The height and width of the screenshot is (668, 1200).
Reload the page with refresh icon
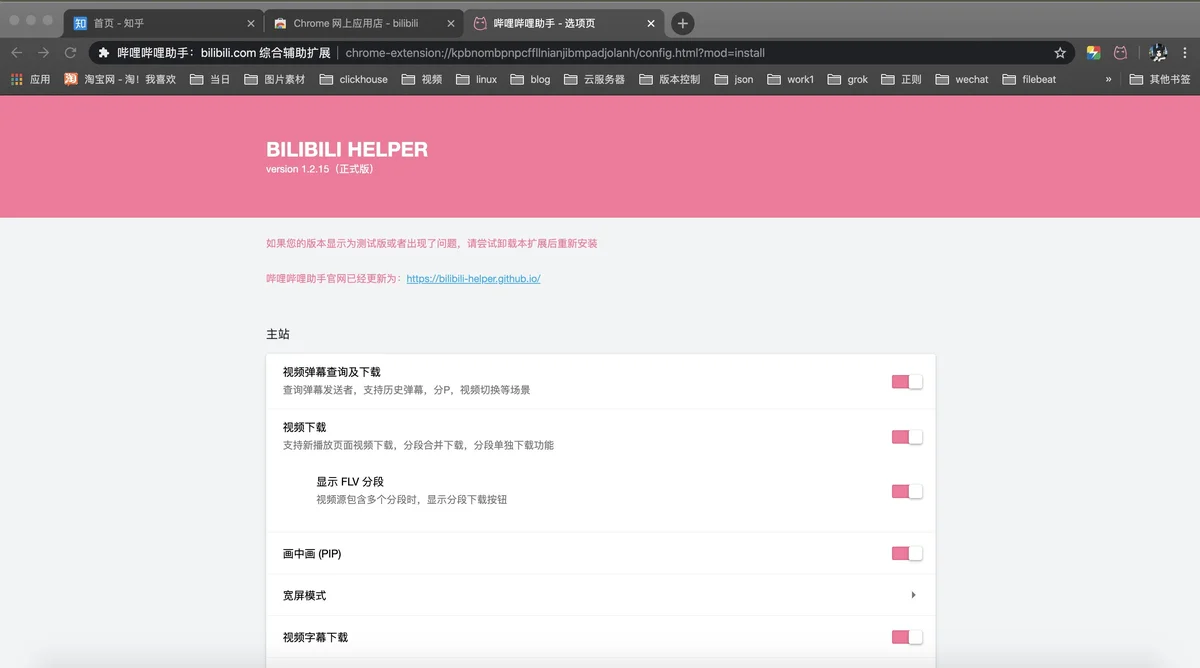70,53
